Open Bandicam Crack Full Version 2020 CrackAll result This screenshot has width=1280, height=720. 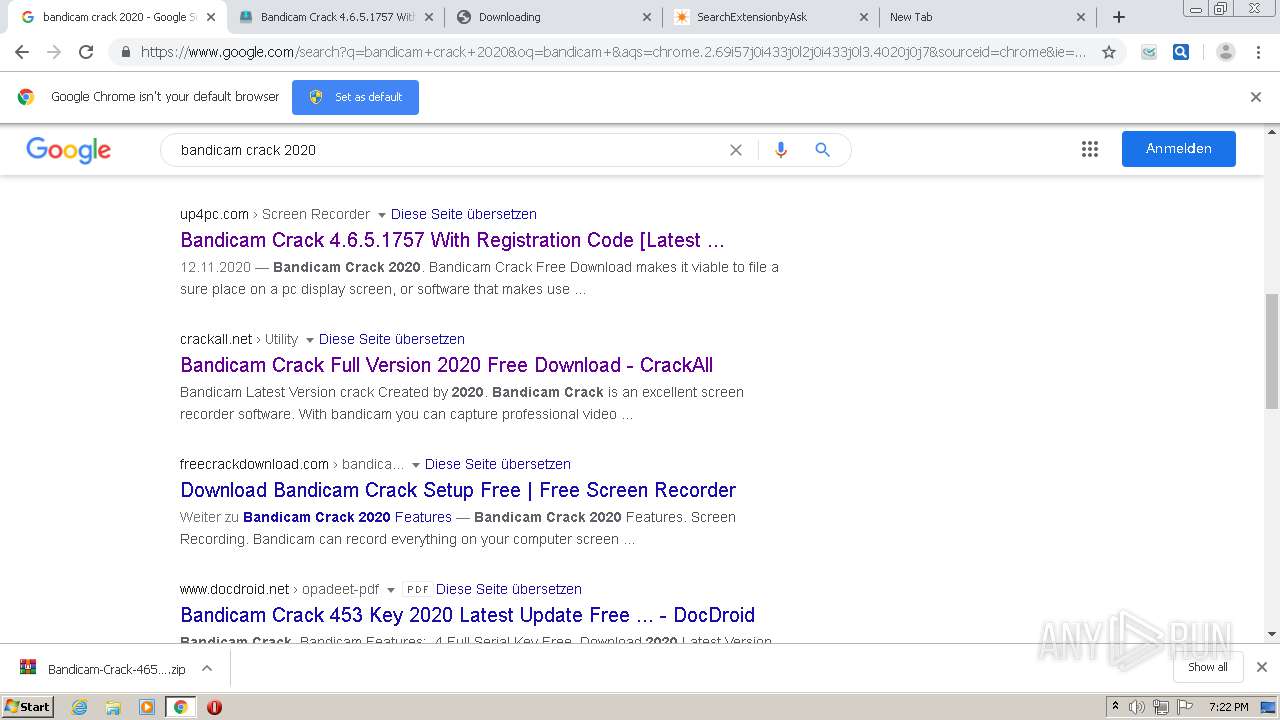tap(446, 365)
